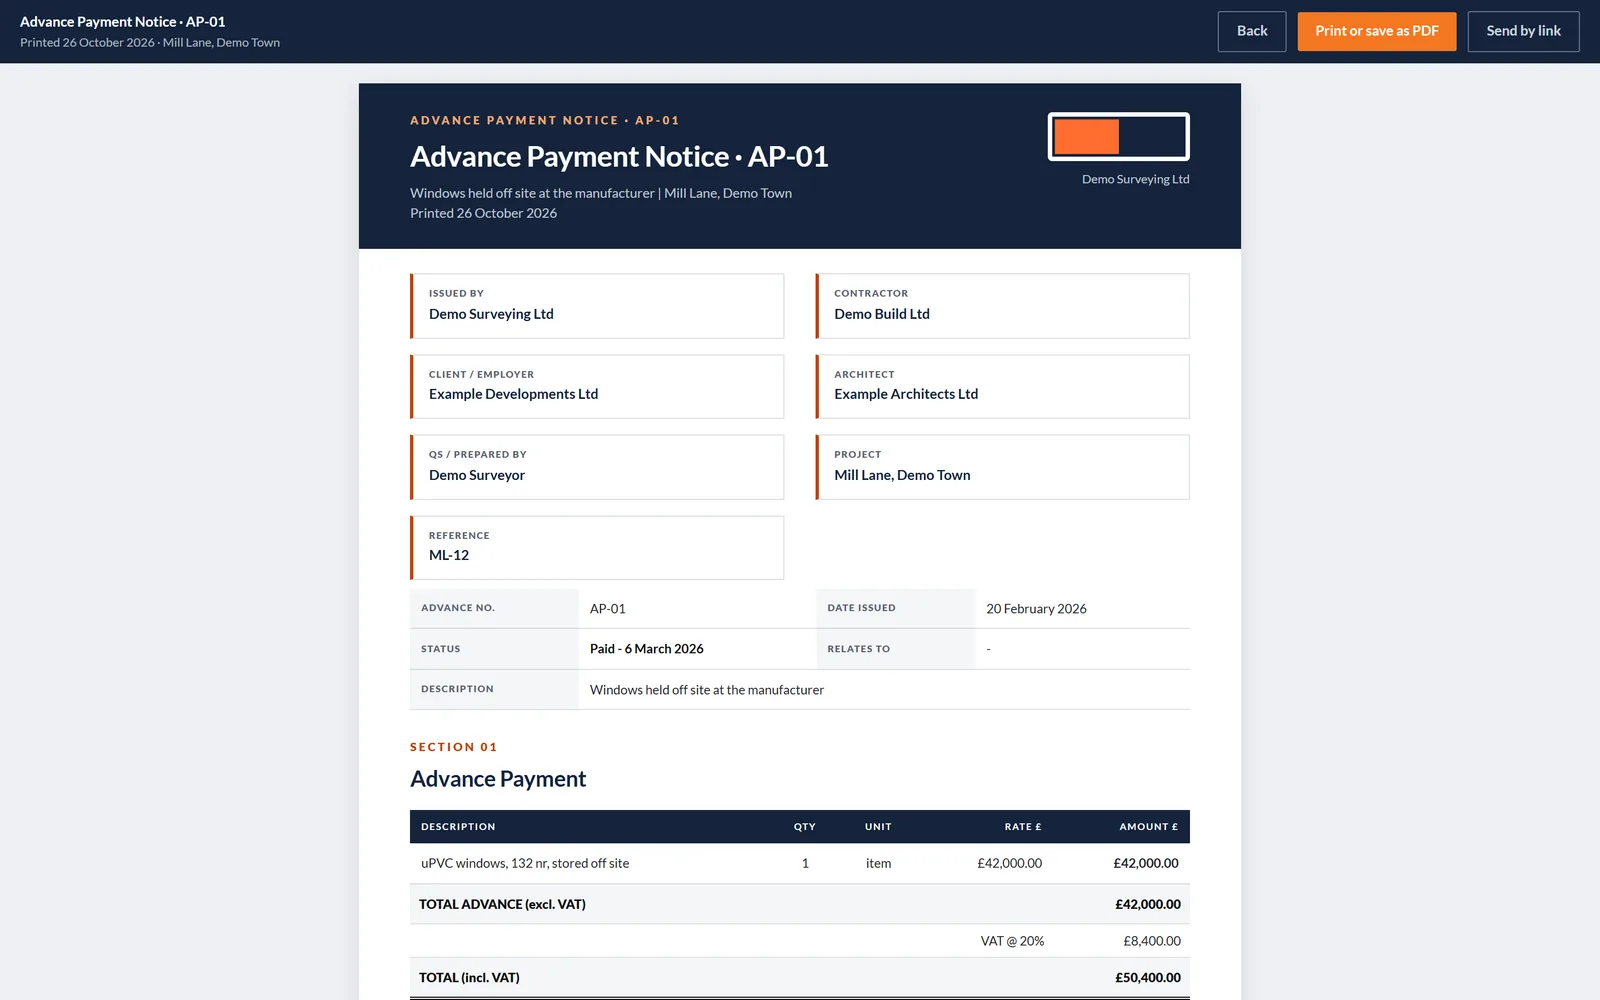Image resolution: width=1600 pixels, height=1000 pixels.
Task: Click the "TOTAL ADVANCE (excl. VAT)" label
Action: coord(502,904)
